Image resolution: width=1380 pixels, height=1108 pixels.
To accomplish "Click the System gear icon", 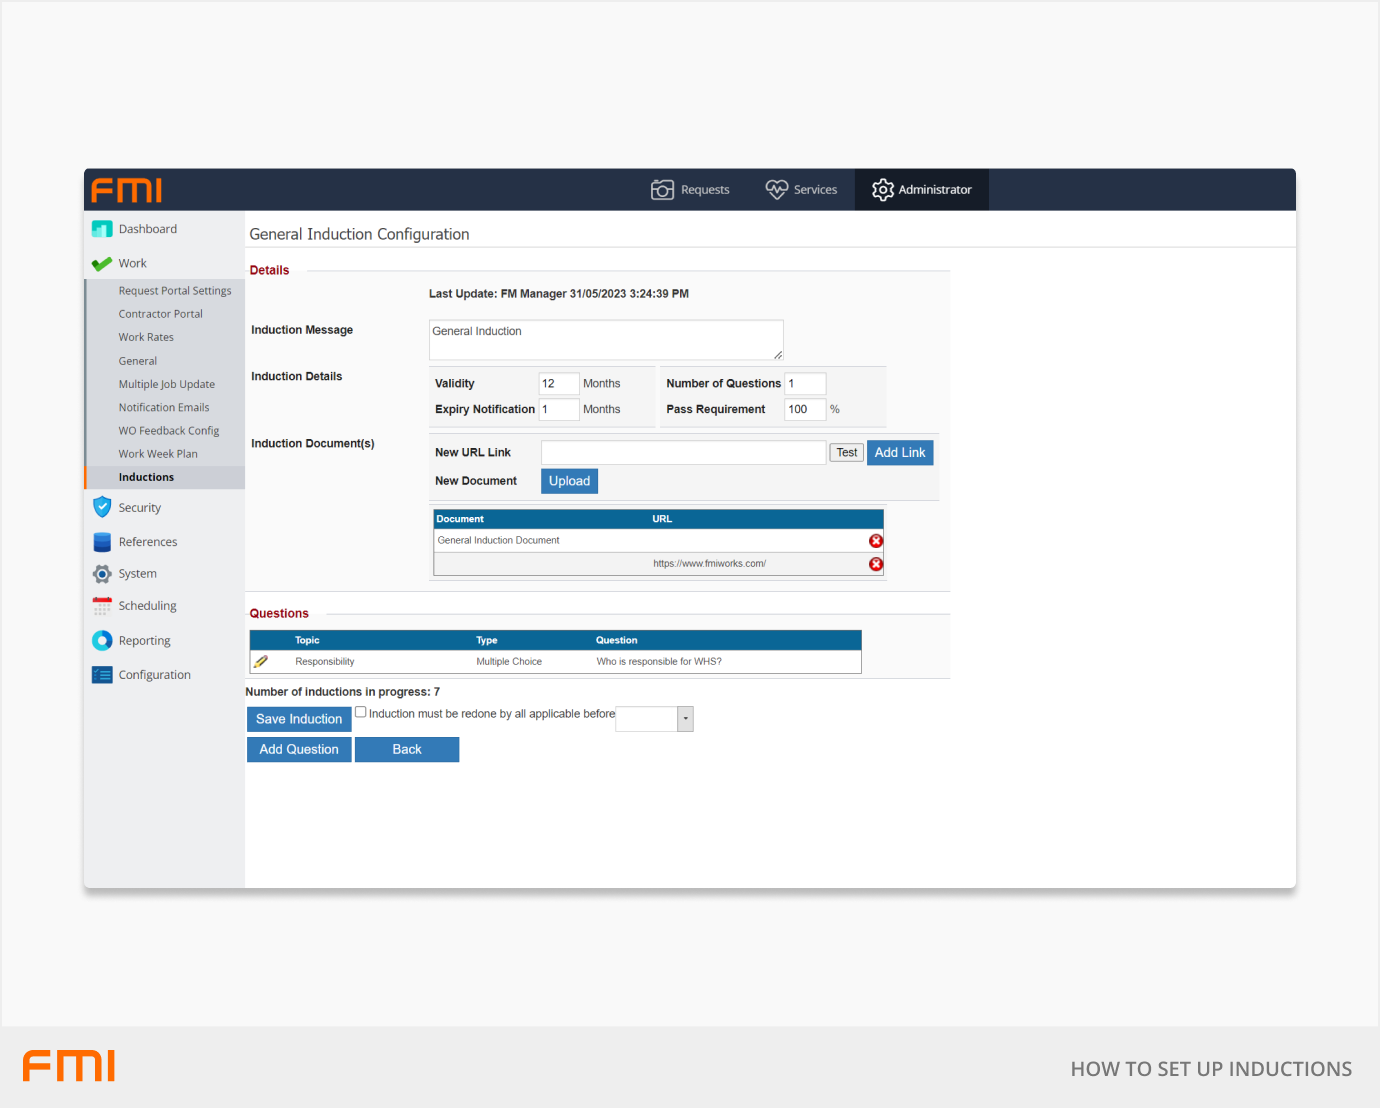I will pyautogui.click(x=102, y=574).
